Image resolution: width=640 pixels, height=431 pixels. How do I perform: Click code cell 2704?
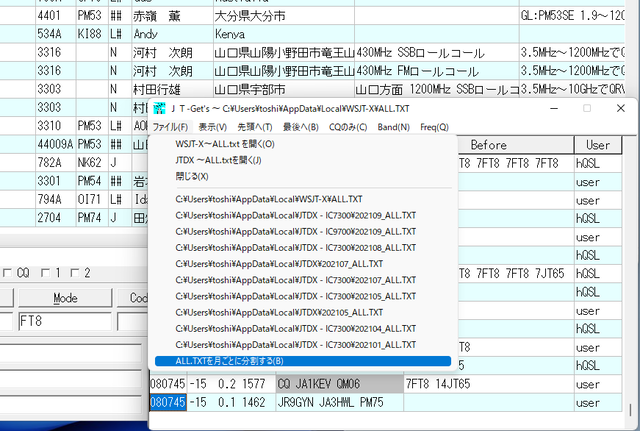(56, 218)
